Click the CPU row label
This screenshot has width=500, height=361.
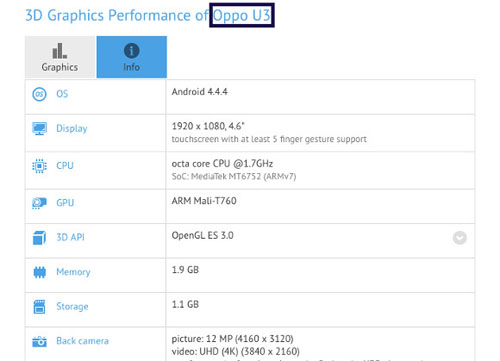tap(65, 166)
